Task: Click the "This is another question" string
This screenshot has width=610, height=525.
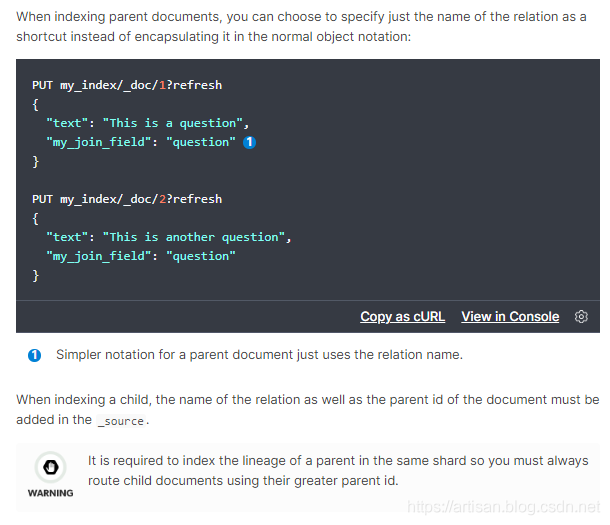Action: tap(193, 237)
